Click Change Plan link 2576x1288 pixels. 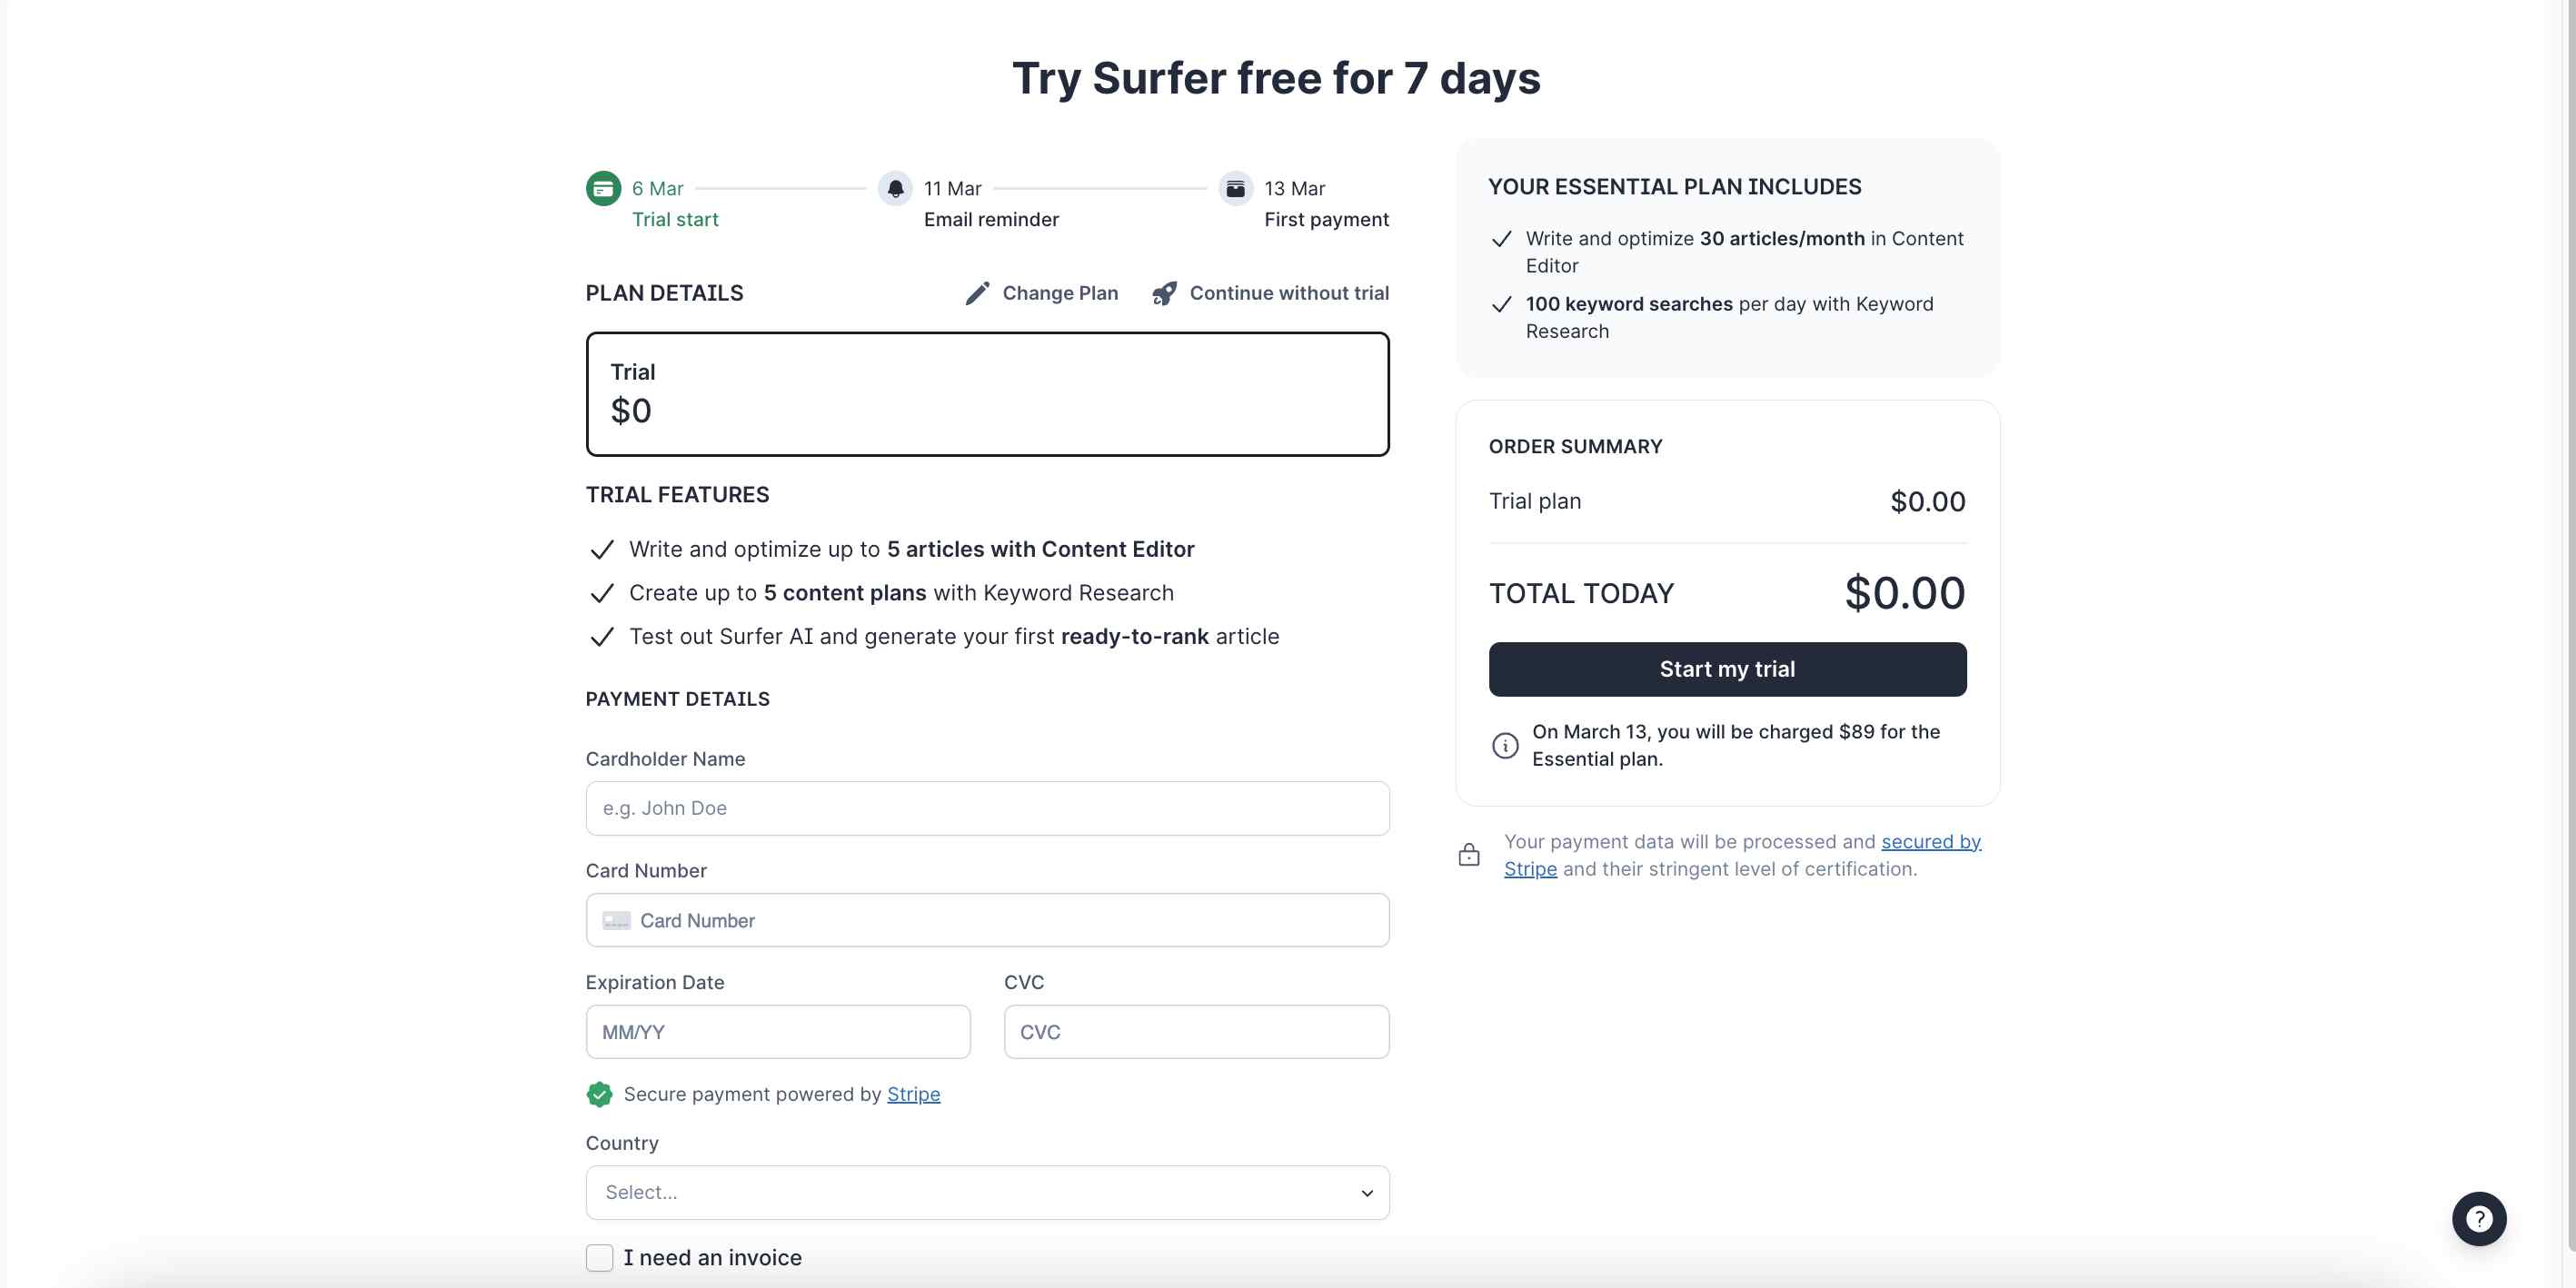(1060, 293)
